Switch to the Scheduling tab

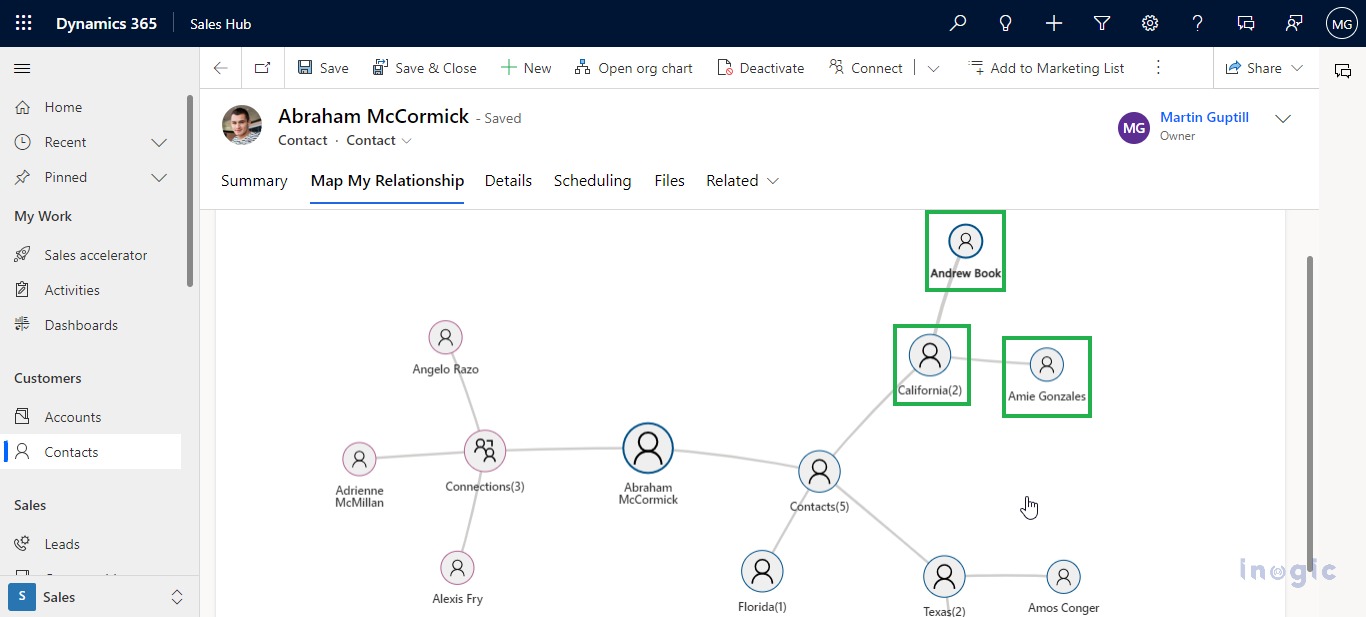pos(592,181)
